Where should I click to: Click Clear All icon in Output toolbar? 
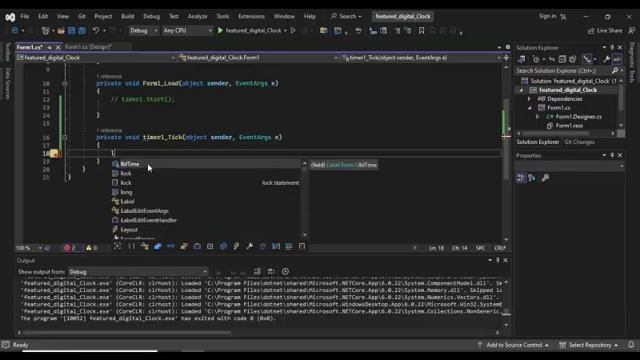click(257, 271)
